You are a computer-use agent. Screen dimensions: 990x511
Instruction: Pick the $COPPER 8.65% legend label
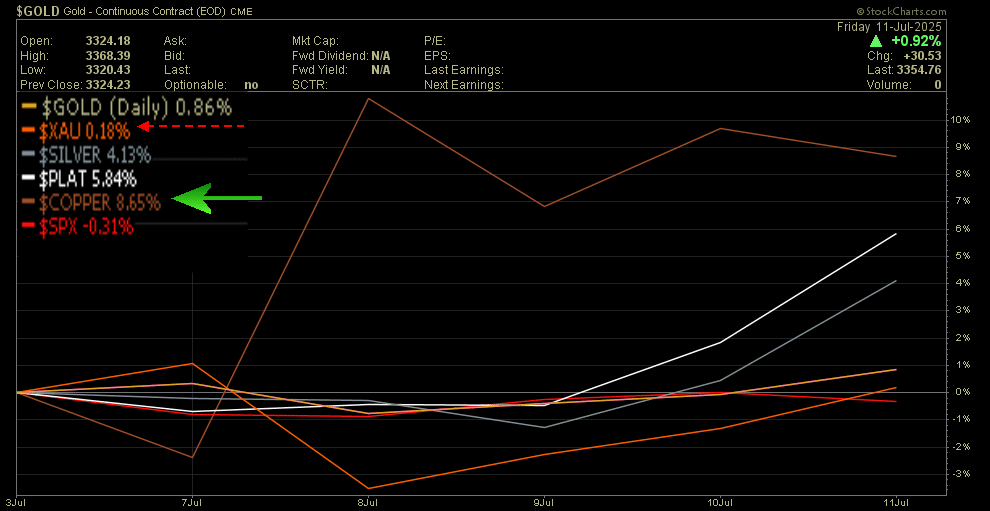100,203
